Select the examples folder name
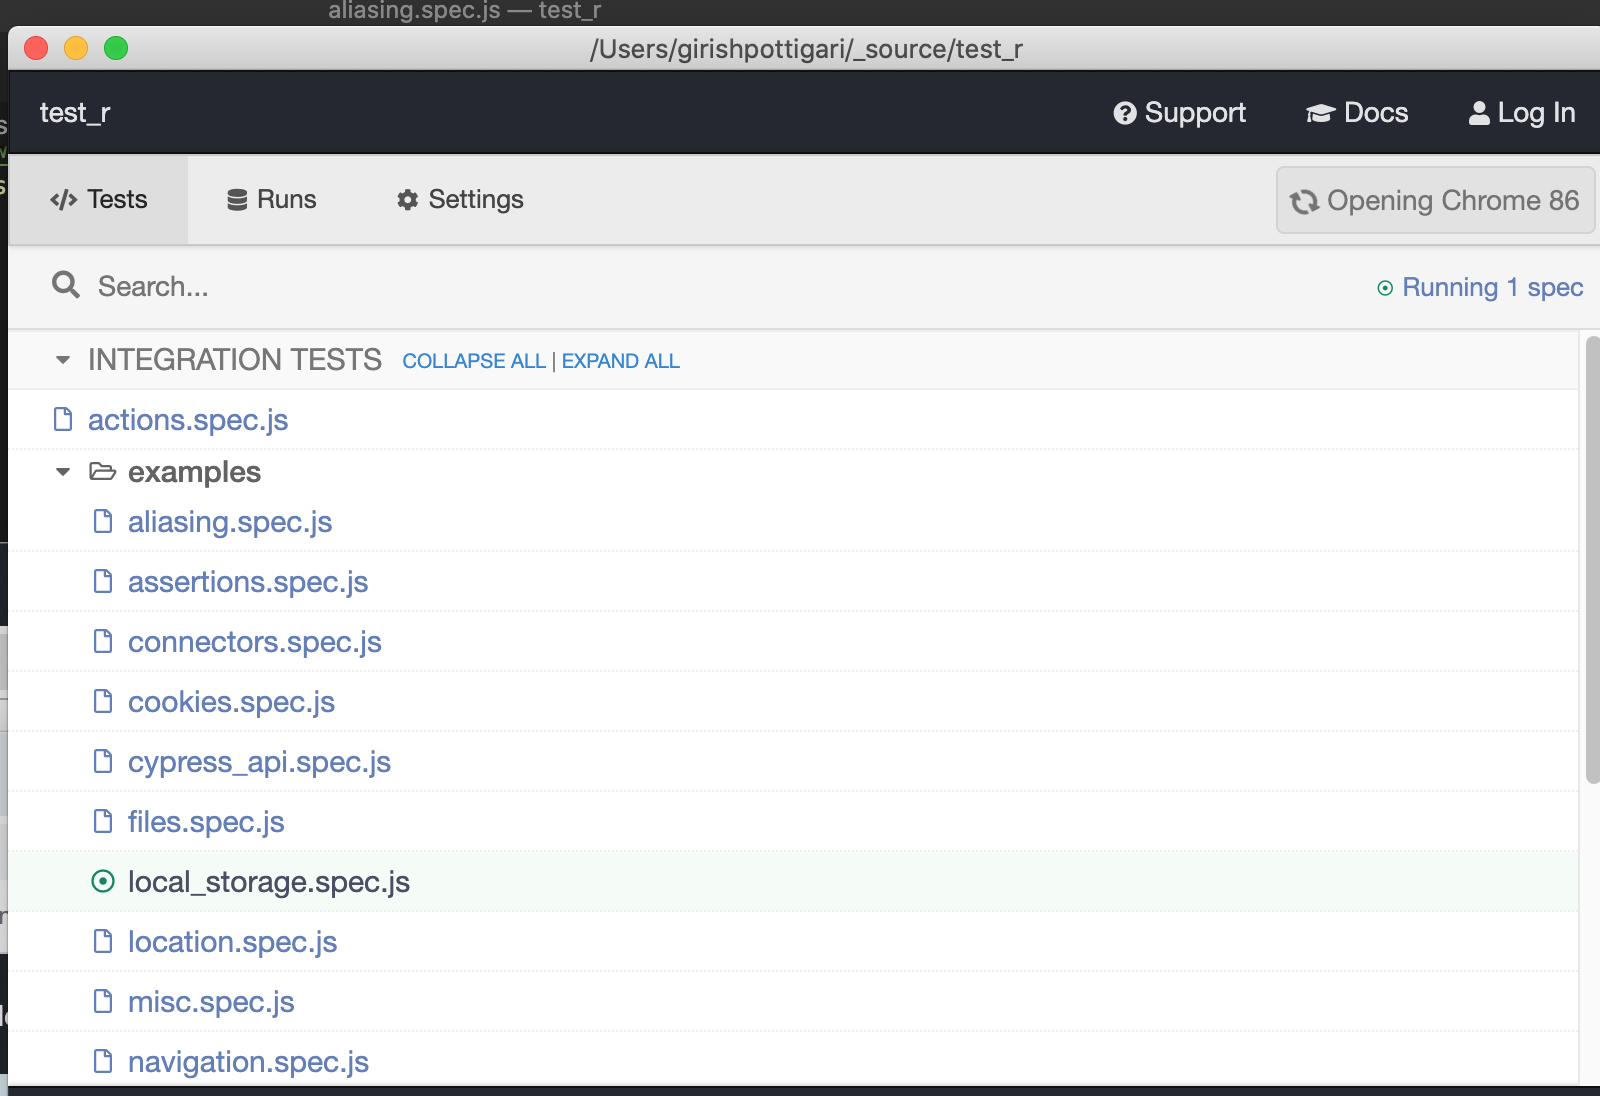 point(194,472)
